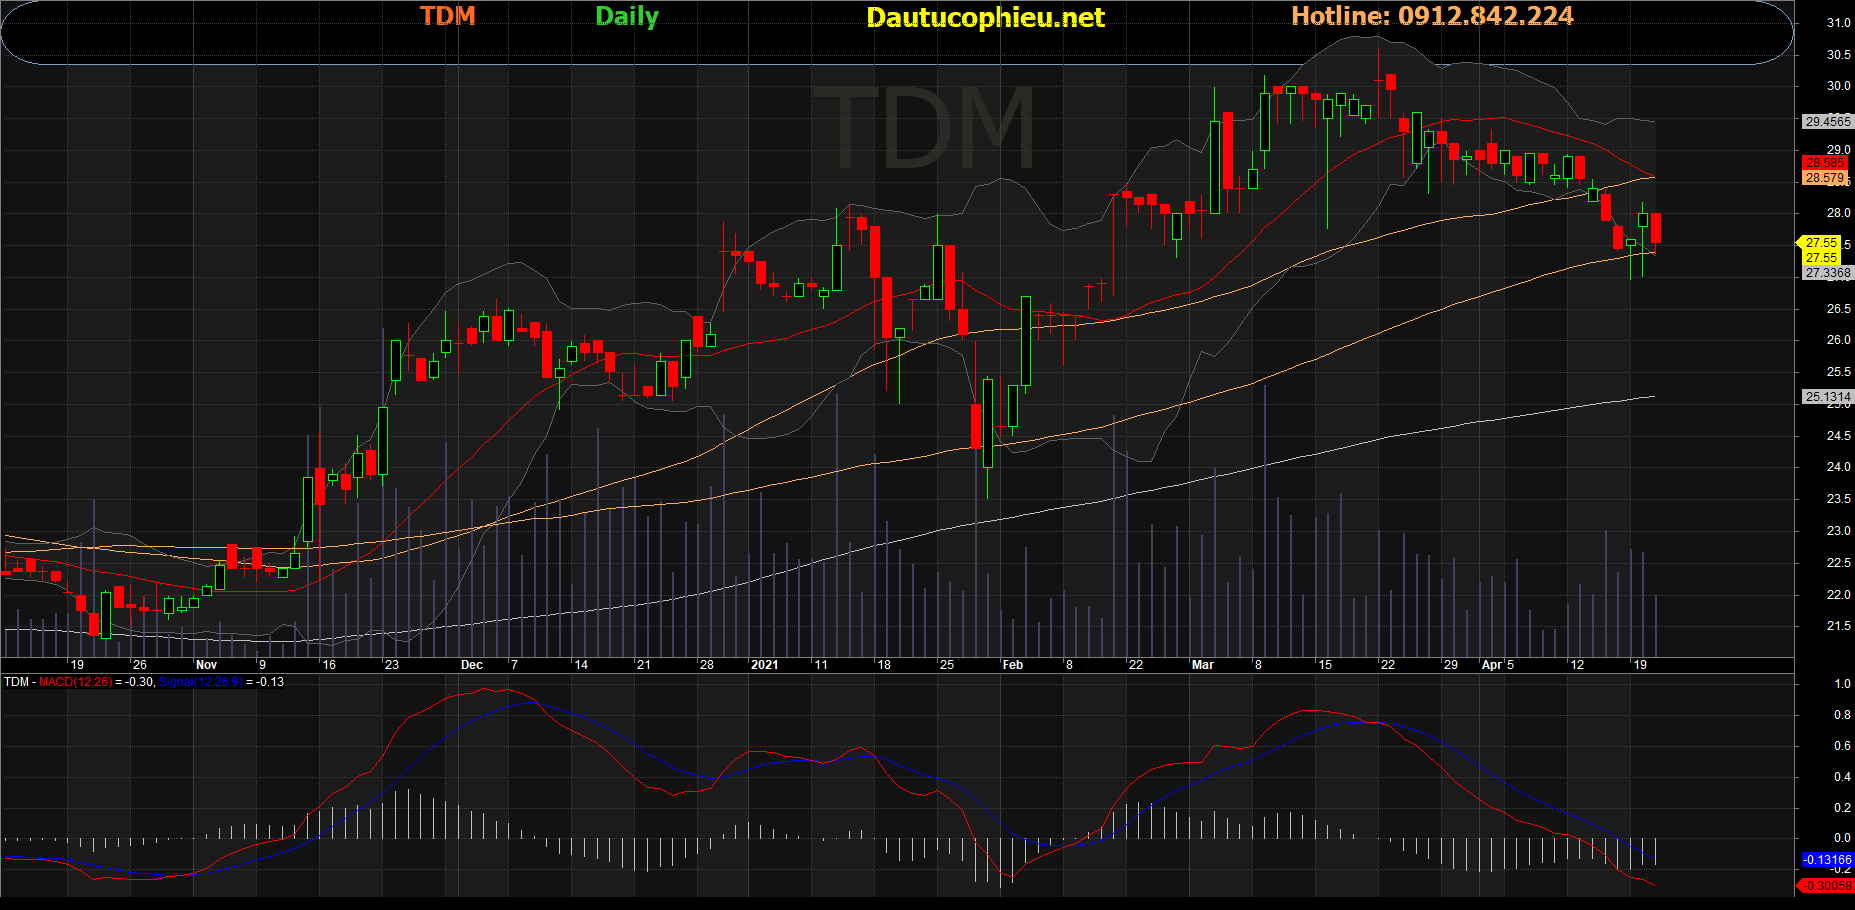Select the blue signal value -0.13166
Screen dimensions: 1855x910
[x=1827, y=860]
